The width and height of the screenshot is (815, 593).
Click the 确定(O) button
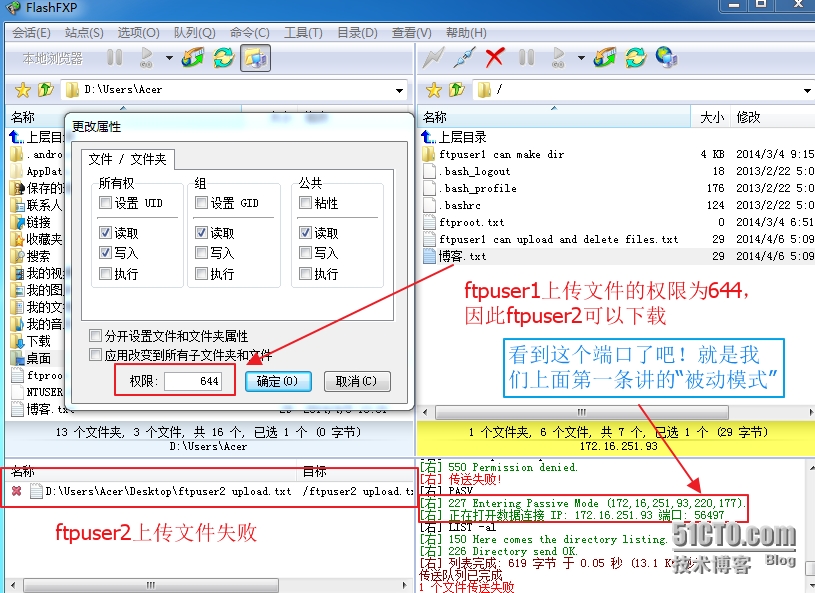point(278,381)
